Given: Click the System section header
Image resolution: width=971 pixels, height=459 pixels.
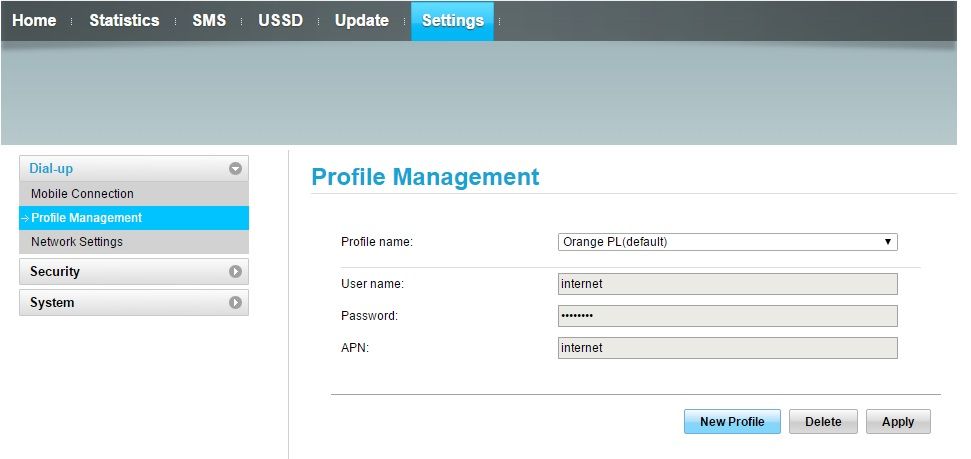Looking at the screenshot, I should point(134,302).
